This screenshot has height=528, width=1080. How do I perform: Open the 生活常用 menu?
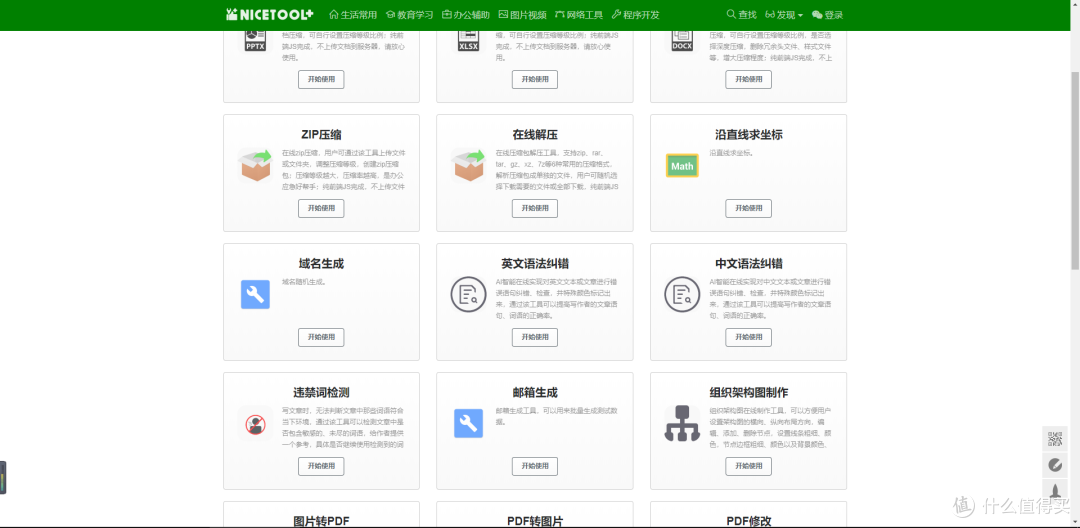353,14
